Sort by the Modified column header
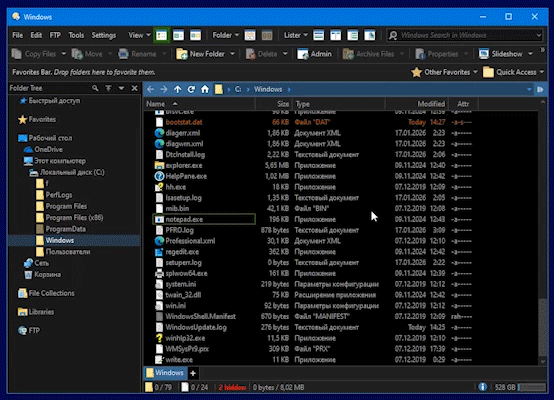 (417, 104)
